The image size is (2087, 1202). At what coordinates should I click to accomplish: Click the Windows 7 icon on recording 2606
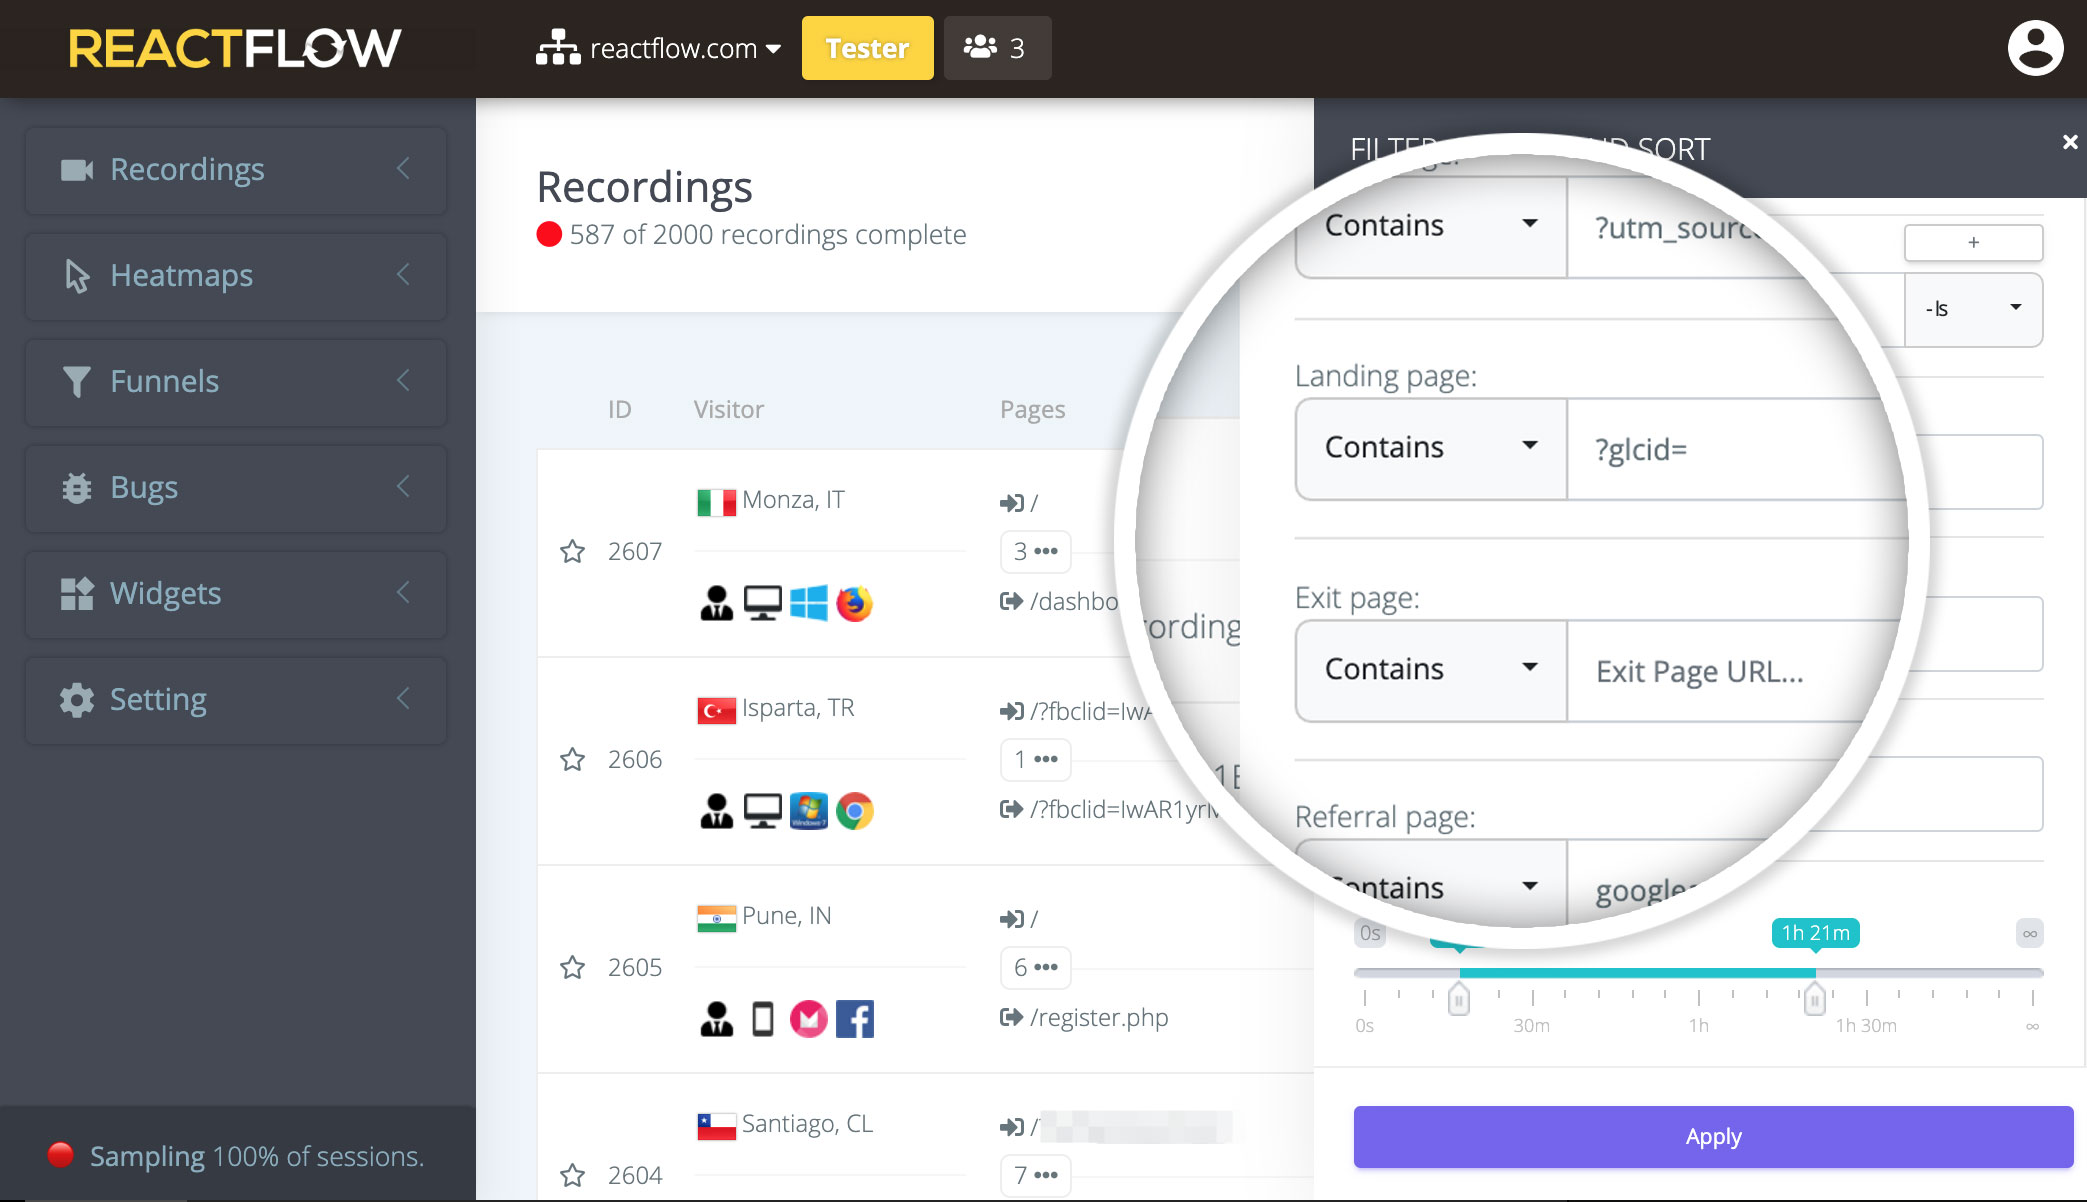coord(809,811)
